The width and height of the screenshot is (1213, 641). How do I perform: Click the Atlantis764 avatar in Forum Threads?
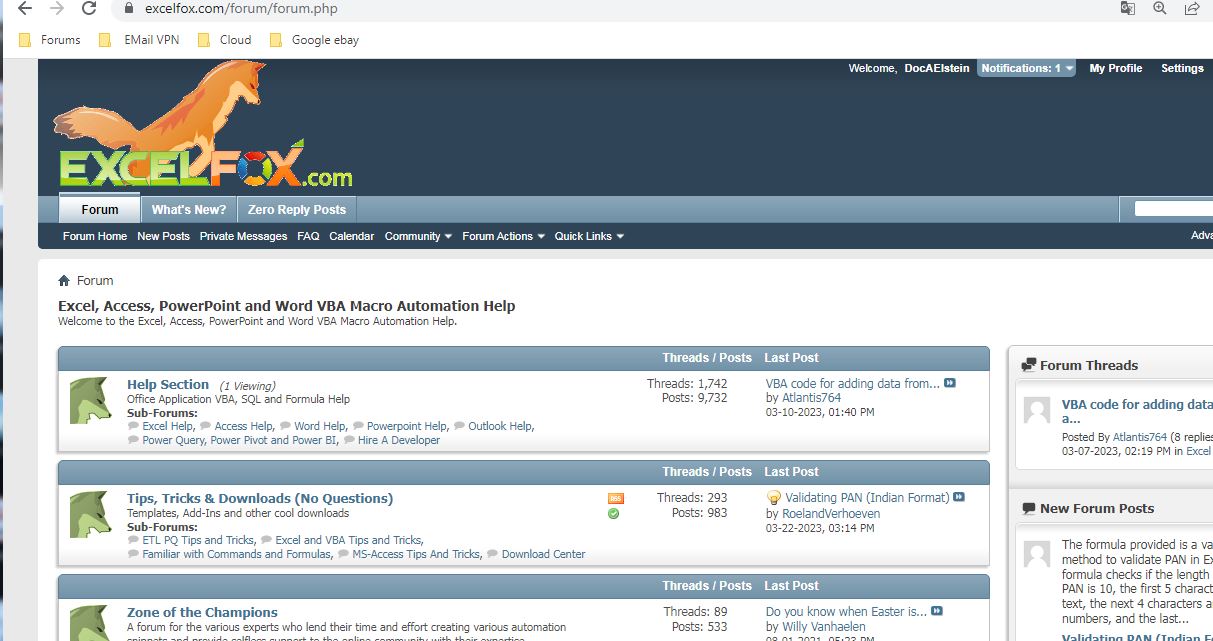(x=1035, y=409)
